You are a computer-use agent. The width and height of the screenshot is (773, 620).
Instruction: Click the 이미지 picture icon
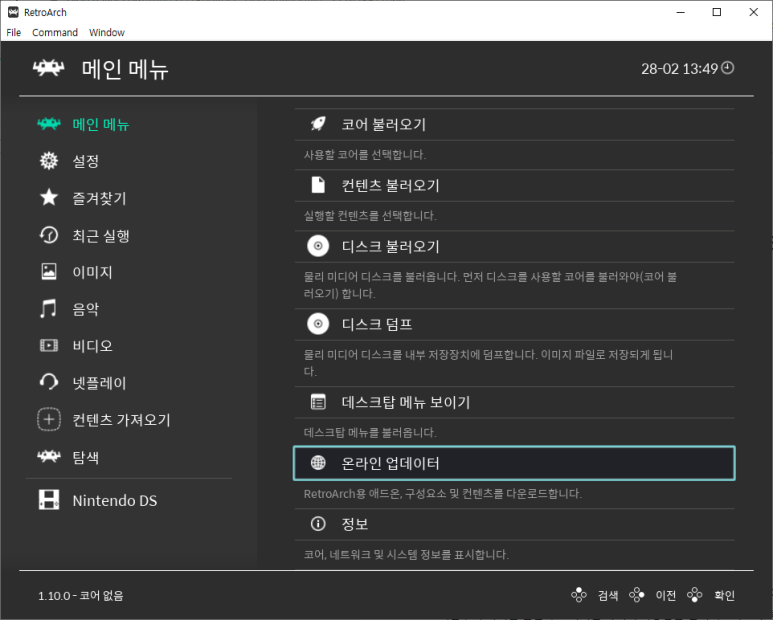click(49, 272)
